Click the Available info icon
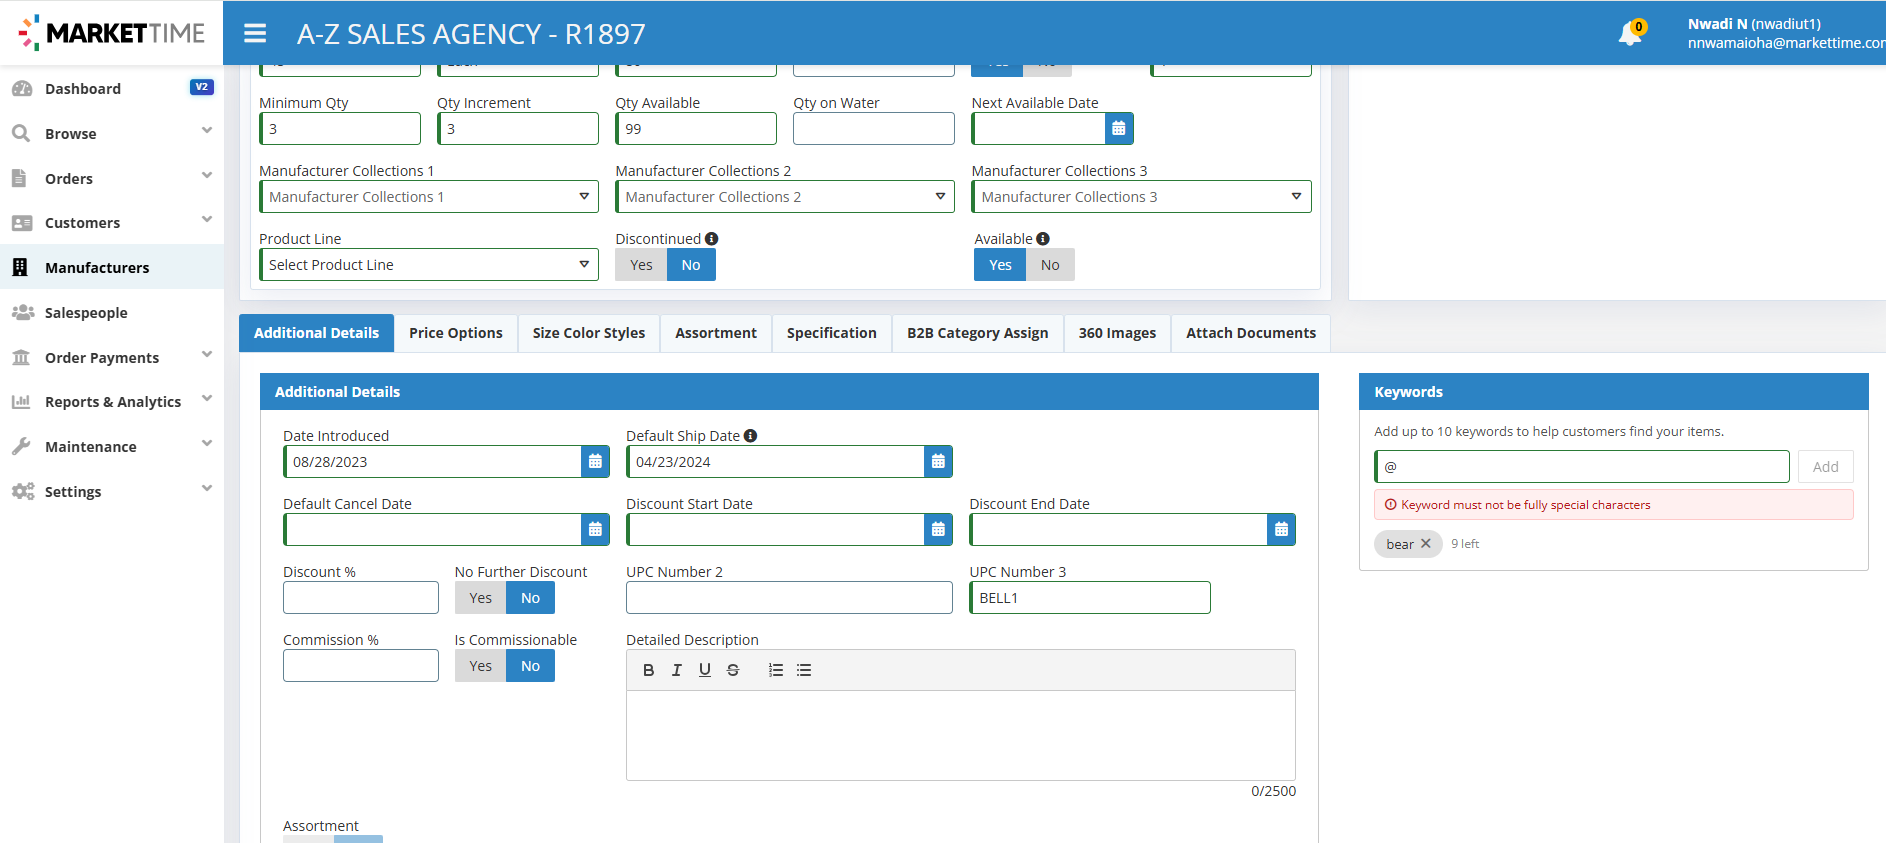Viewport: 1886px width, 843px height. [1043, 239]
